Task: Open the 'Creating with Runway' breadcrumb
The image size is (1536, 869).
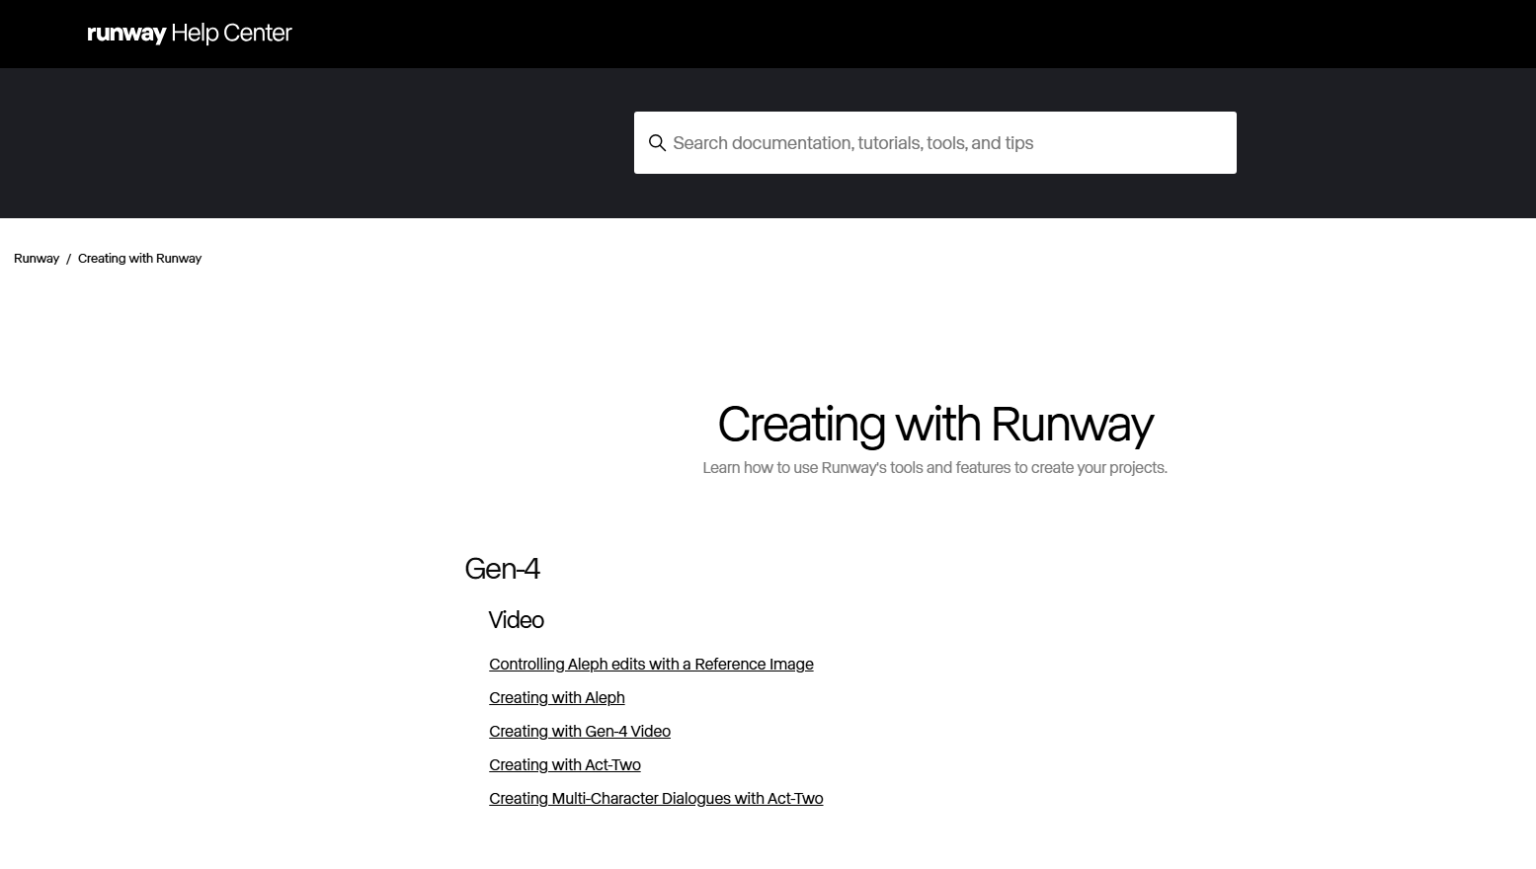Action: coord(139,258)
